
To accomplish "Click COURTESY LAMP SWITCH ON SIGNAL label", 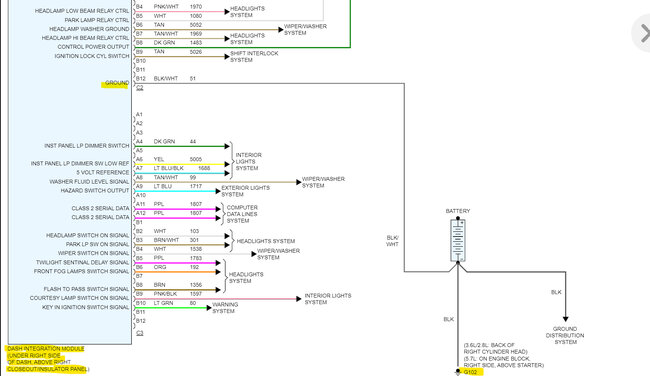I will coord(80,298).
